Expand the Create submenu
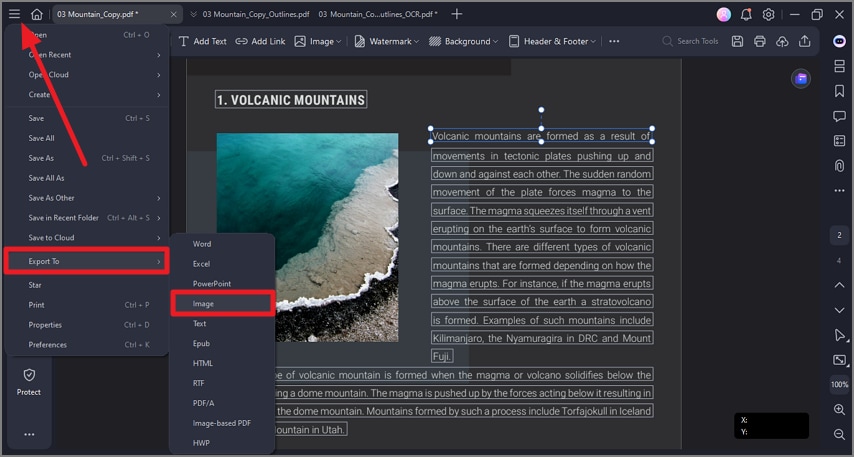Image resolution: width=854 pixels, height=457 pixels. [87, 95]
